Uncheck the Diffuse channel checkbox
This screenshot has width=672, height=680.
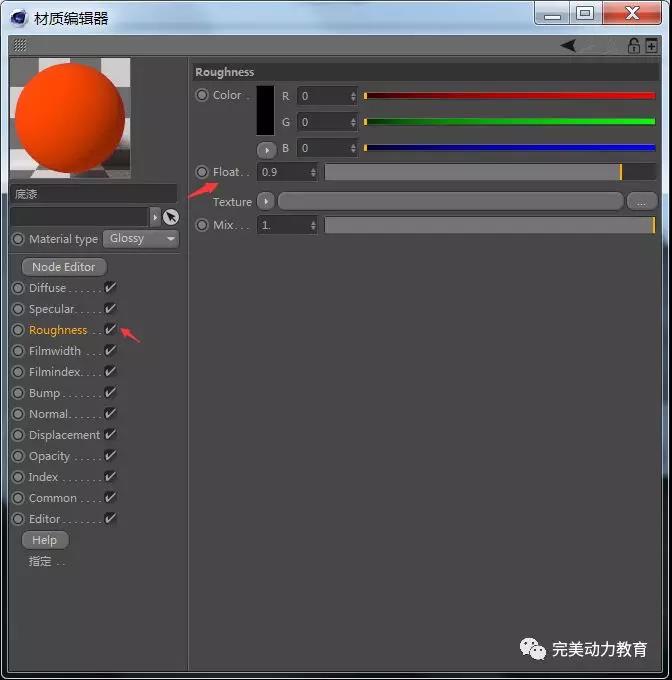click(111, 288)
